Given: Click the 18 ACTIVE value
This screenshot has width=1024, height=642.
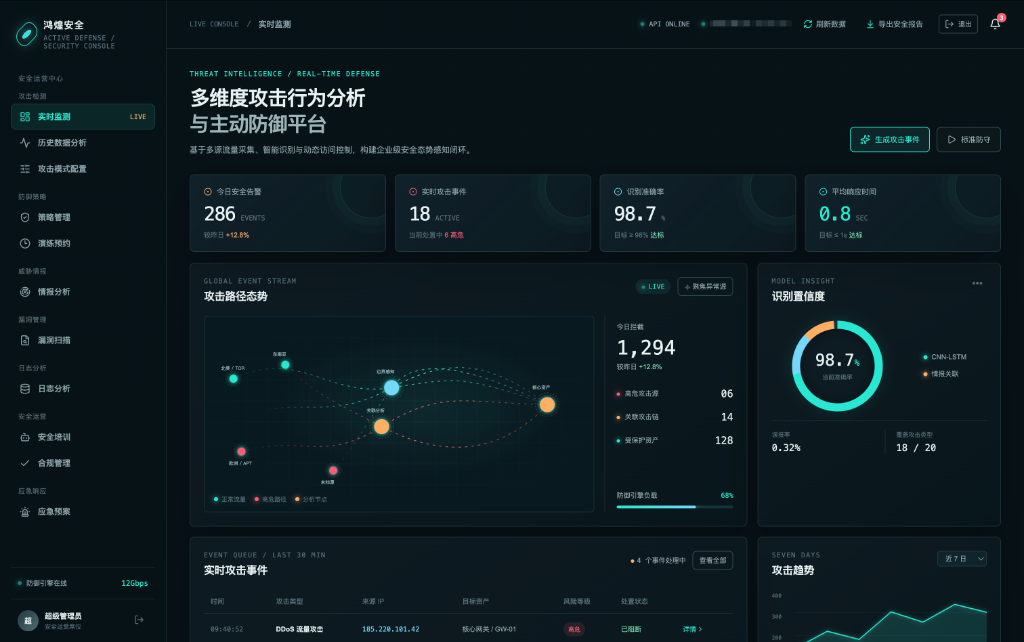Looking at the screenshot, I should (434, 214).
